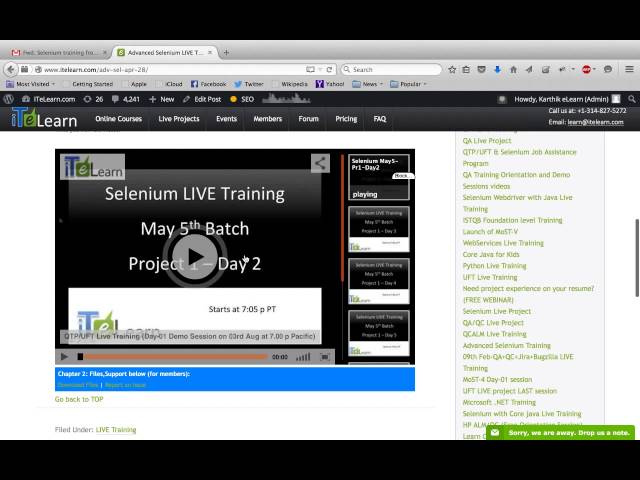640x480 pixels.
Task: Toggle the video fullscreen icon
Action: pyautogui.click(x=325, y=357)
